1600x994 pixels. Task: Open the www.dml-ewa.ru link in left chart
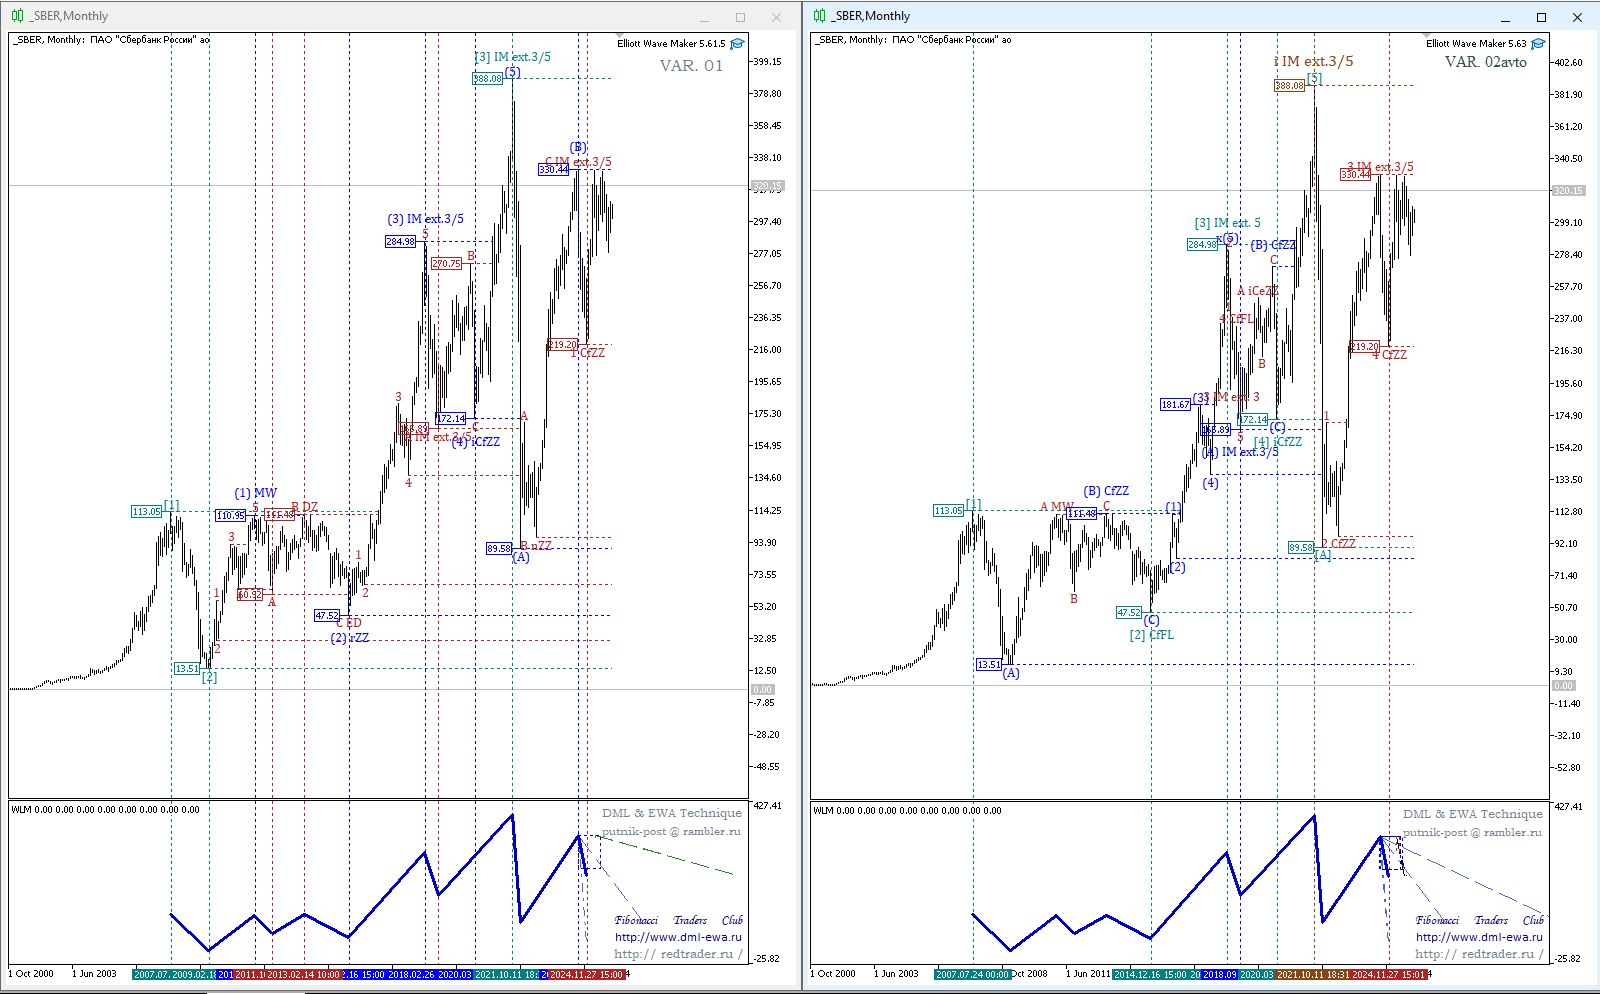coord(678,937)
